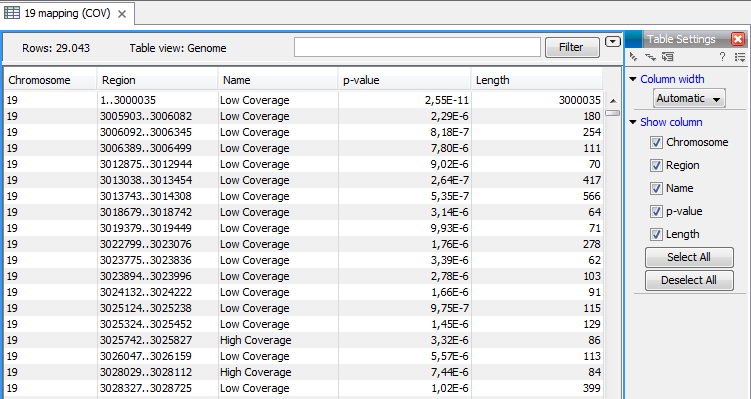Switch to the 19 mapping (COV) tab
751x399 pixels.
click(68, 13)
